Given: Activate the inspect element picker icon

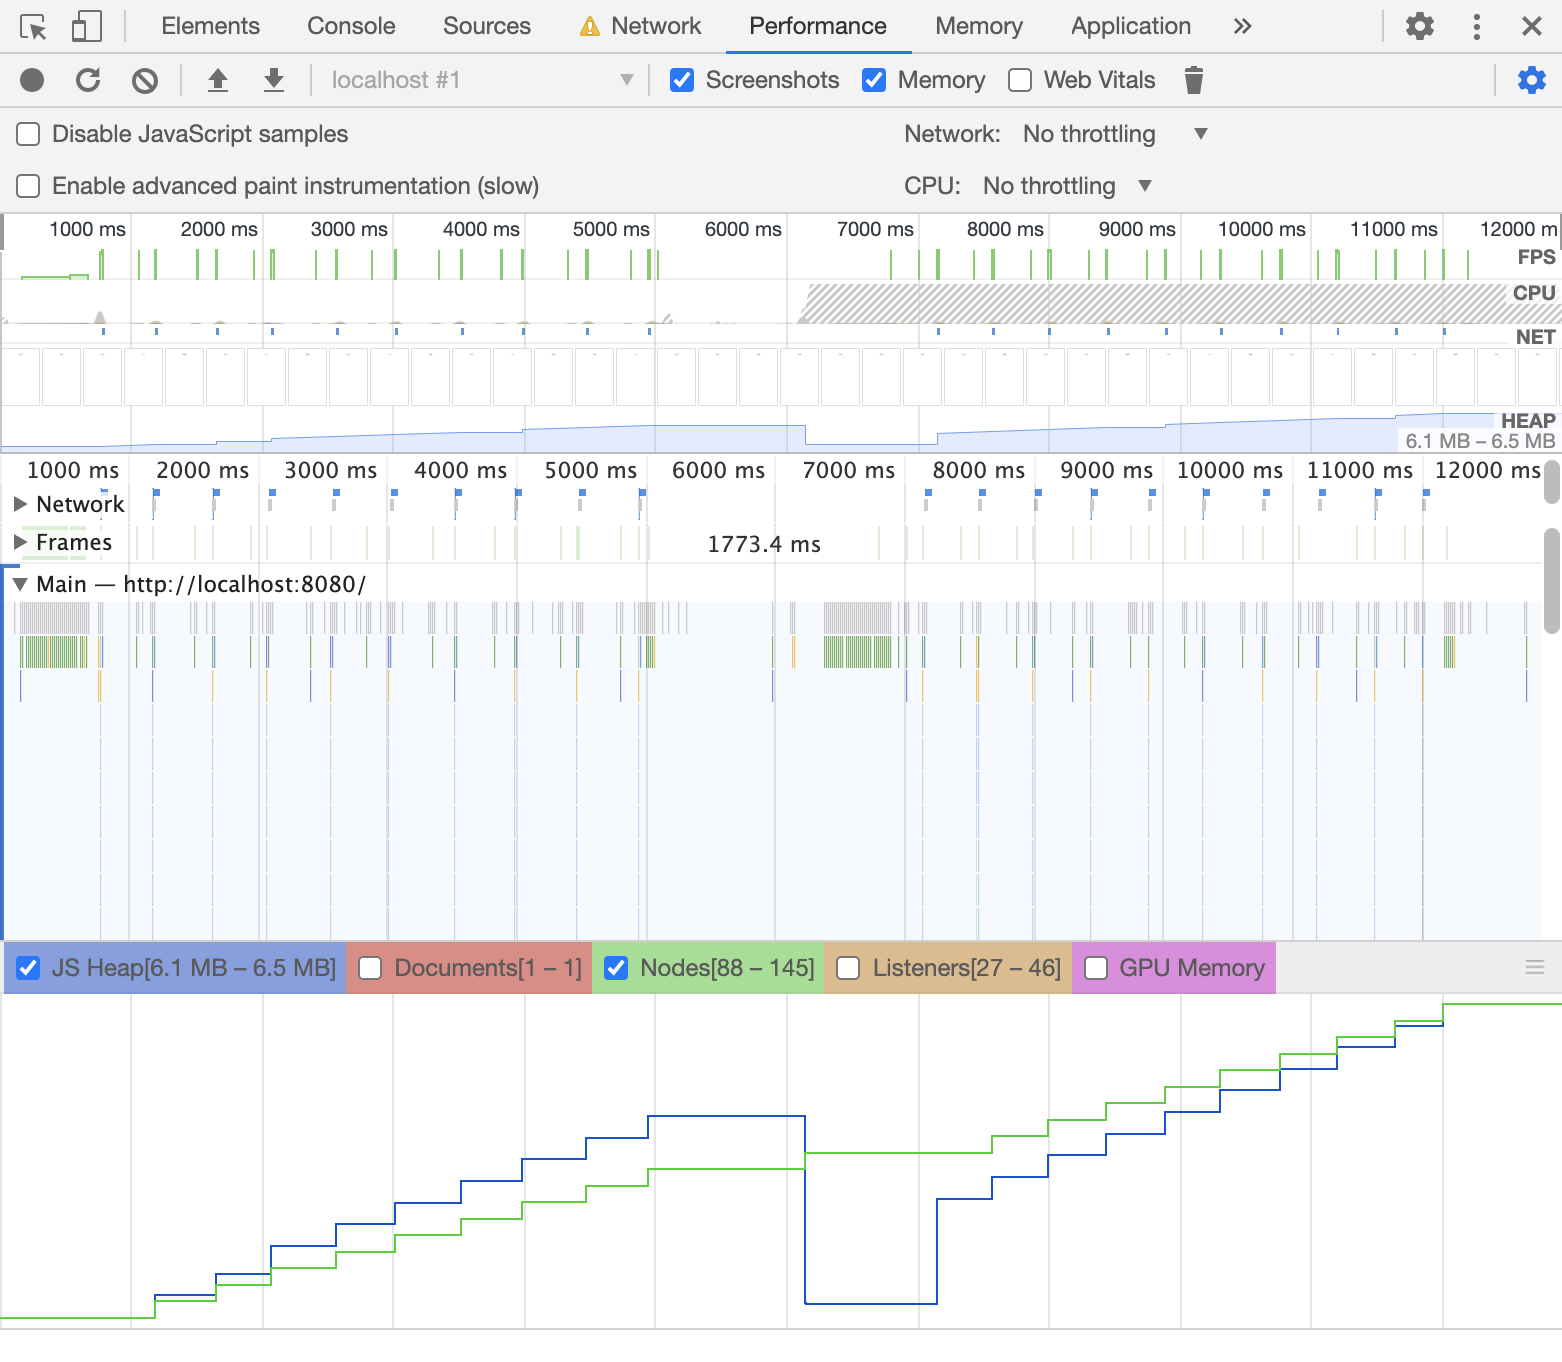Looking at the screenshot, I should (x=33, y=27).
